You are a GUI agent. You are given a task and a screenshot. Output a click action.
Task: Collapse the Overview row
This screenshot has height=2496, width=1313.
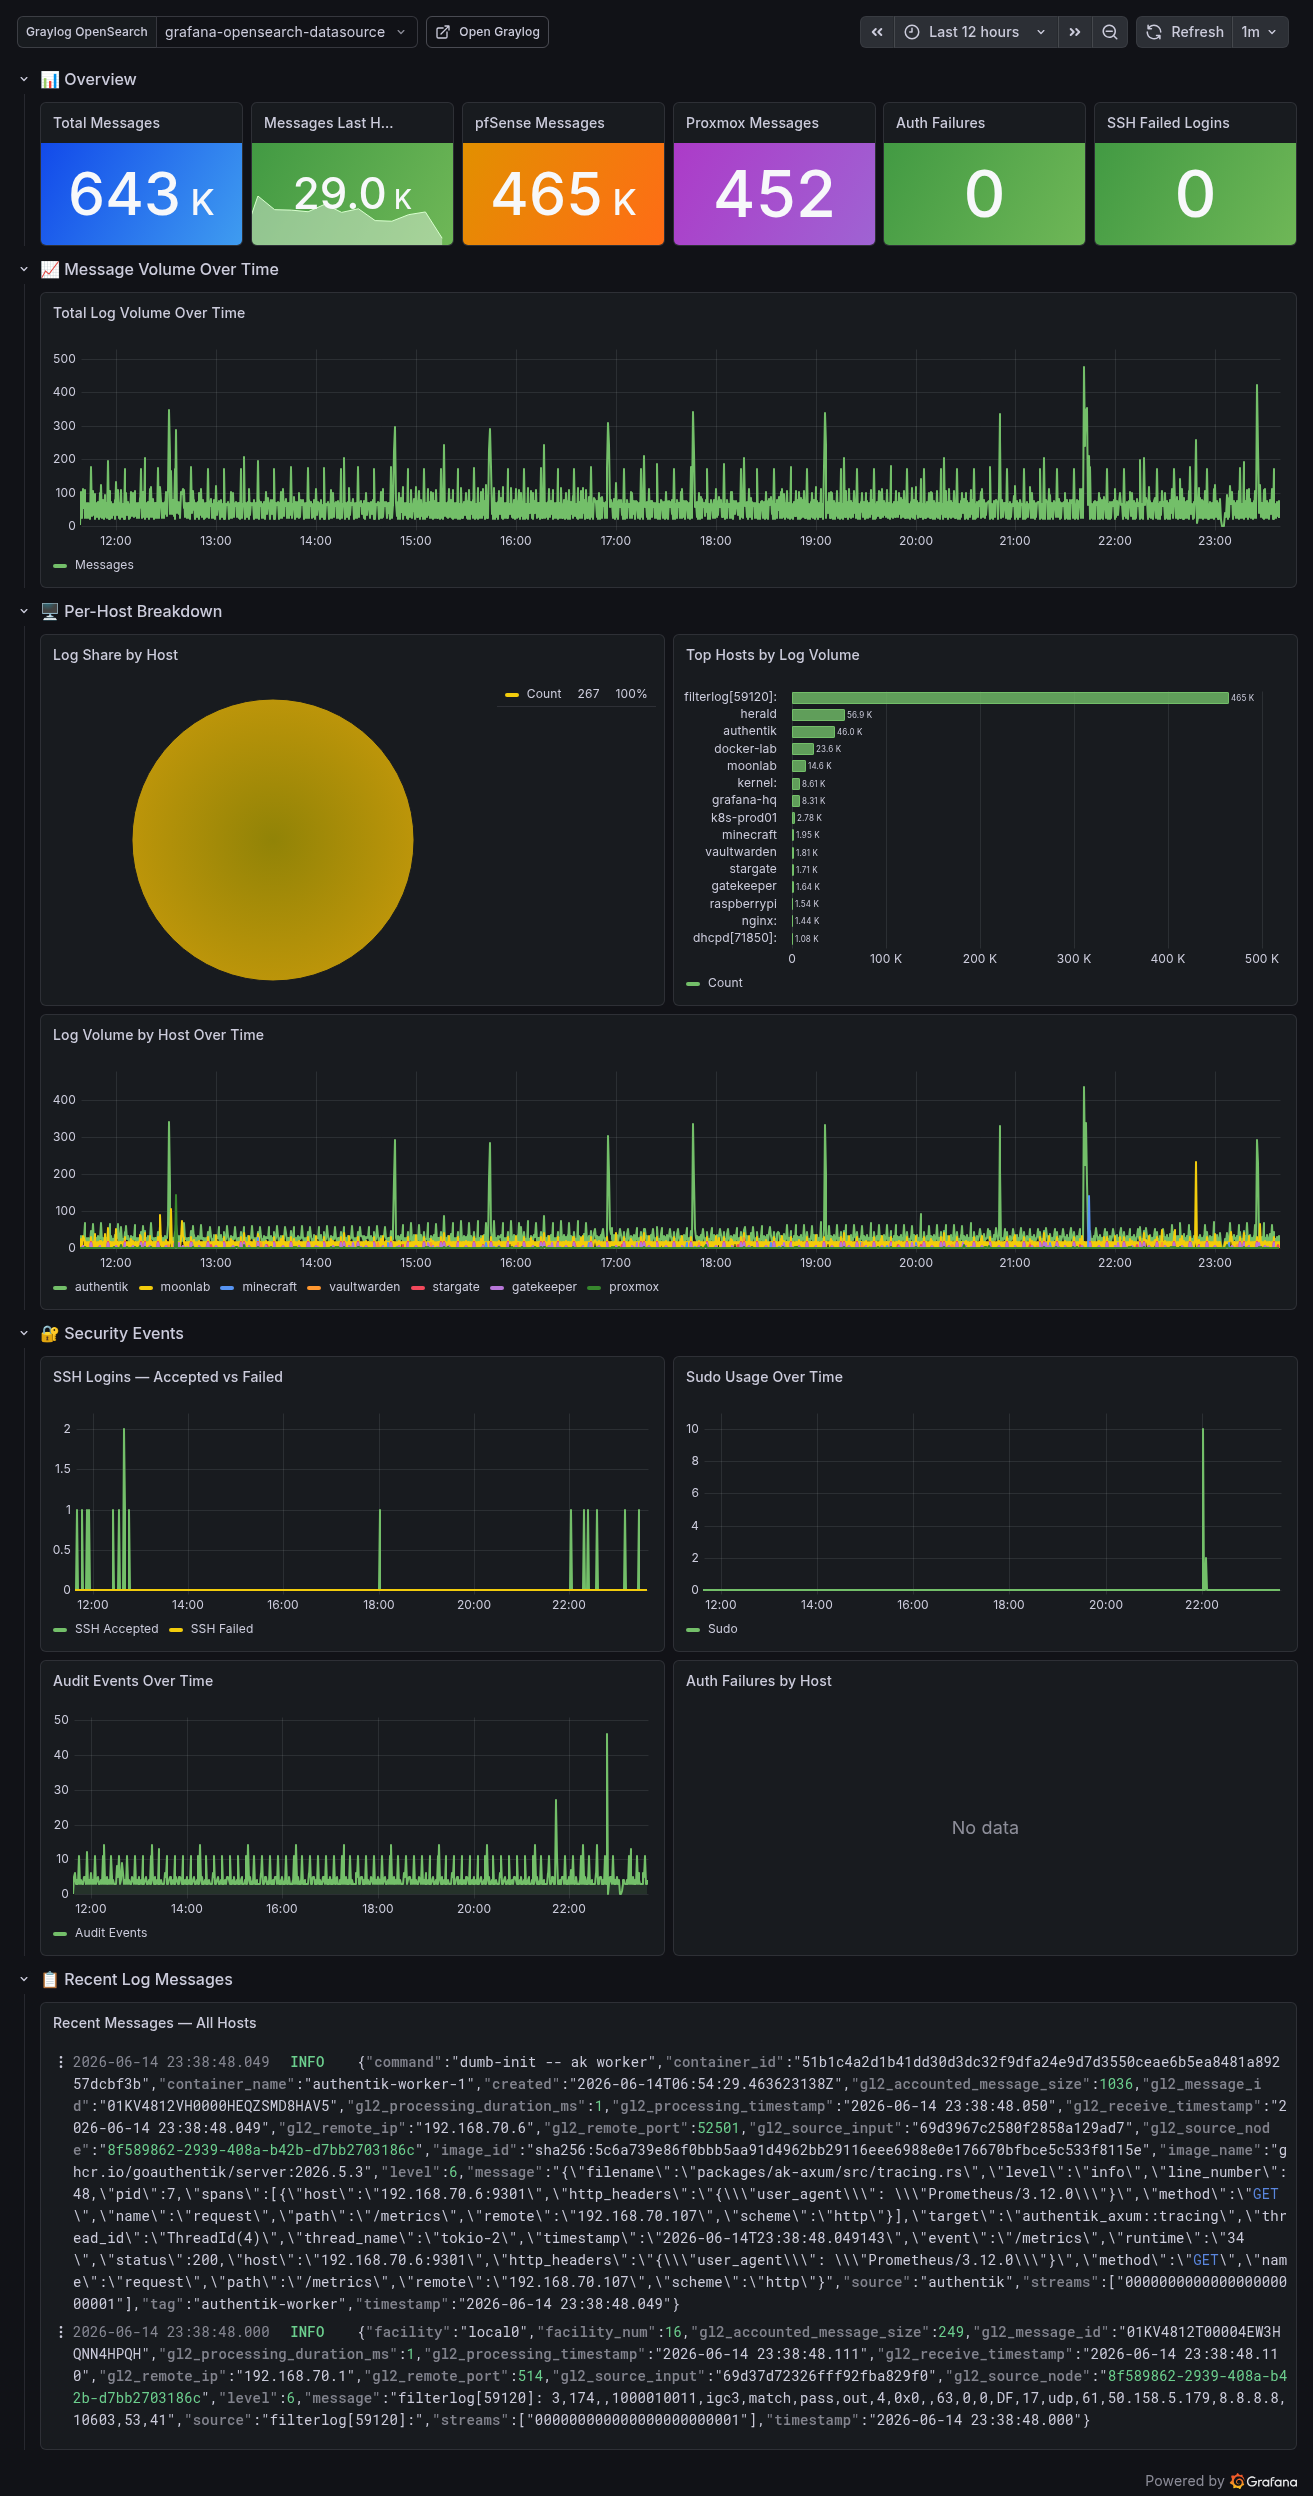point(24,80)
